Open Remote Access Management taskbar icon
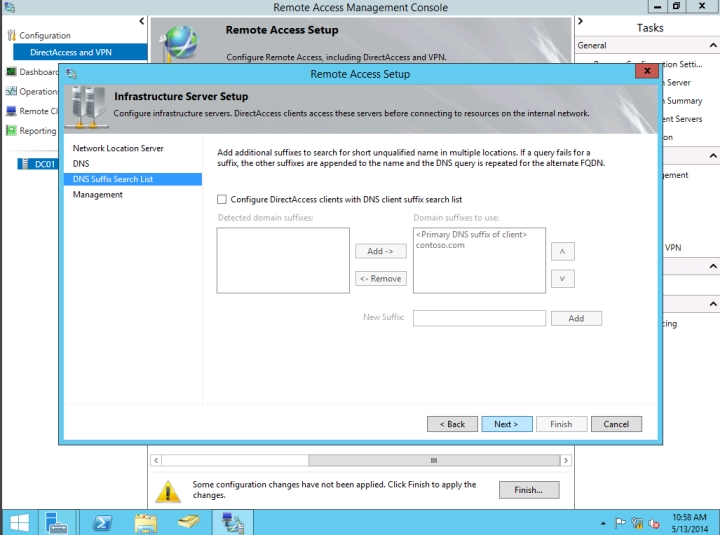Screen dimensions: 720x535 point(232,523)
